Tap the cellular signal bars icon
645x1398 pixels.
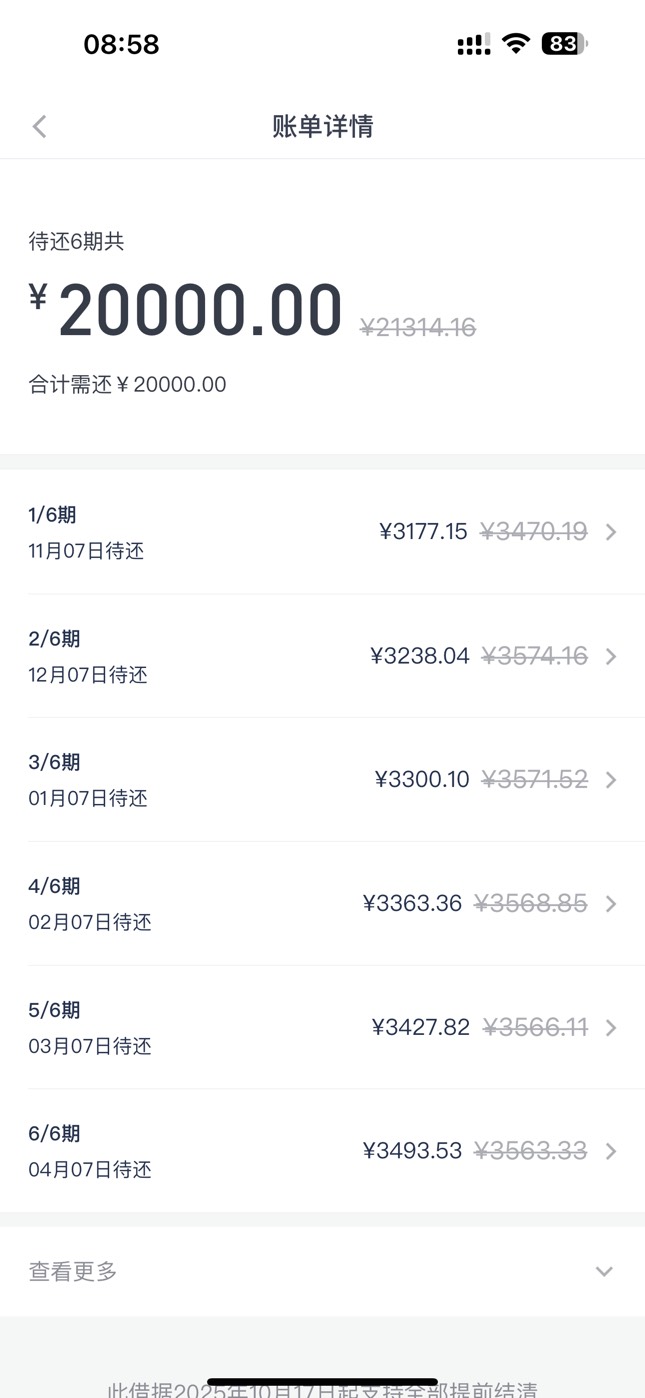click(x=474, y=44)
